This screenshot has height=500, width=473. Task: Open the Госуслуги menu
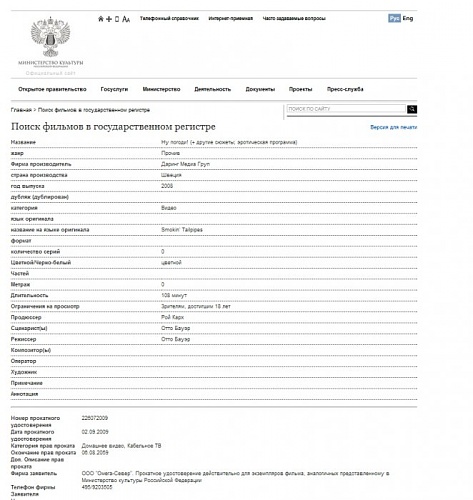pos(114,89)
